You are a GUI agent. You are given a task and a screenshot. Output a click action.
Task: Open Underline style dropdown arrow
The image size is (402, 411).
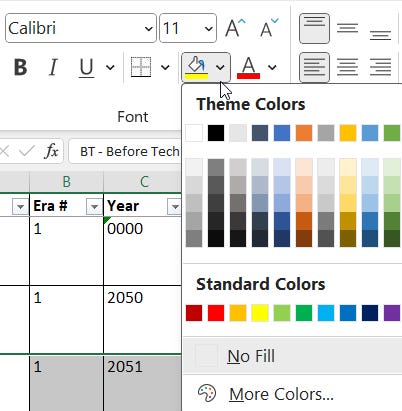[x=110, y=67]
